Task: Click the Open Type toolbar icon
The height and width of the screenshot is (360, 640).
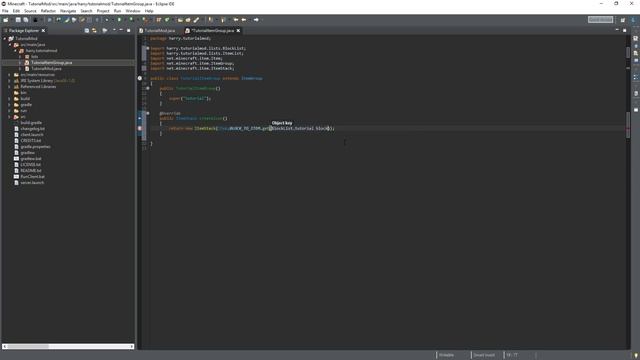Action: pos(180,20)
